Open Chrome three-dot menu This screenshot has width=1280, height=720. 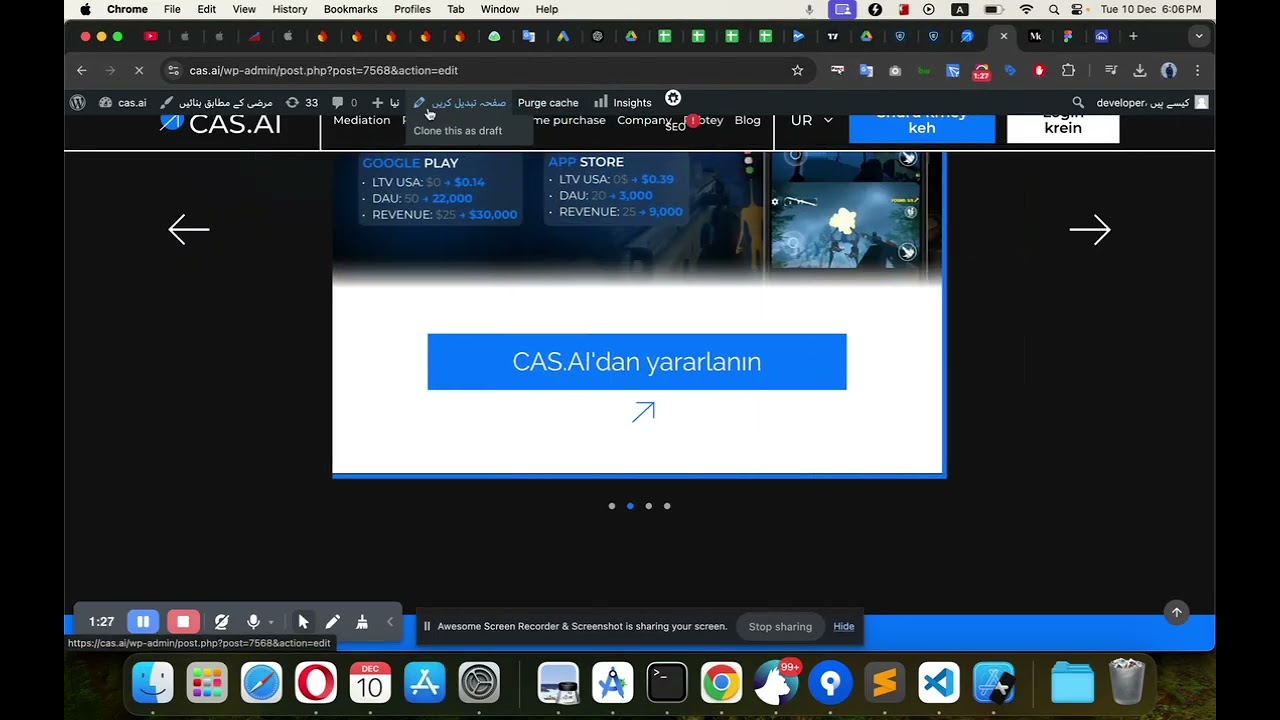(1197, 70)
